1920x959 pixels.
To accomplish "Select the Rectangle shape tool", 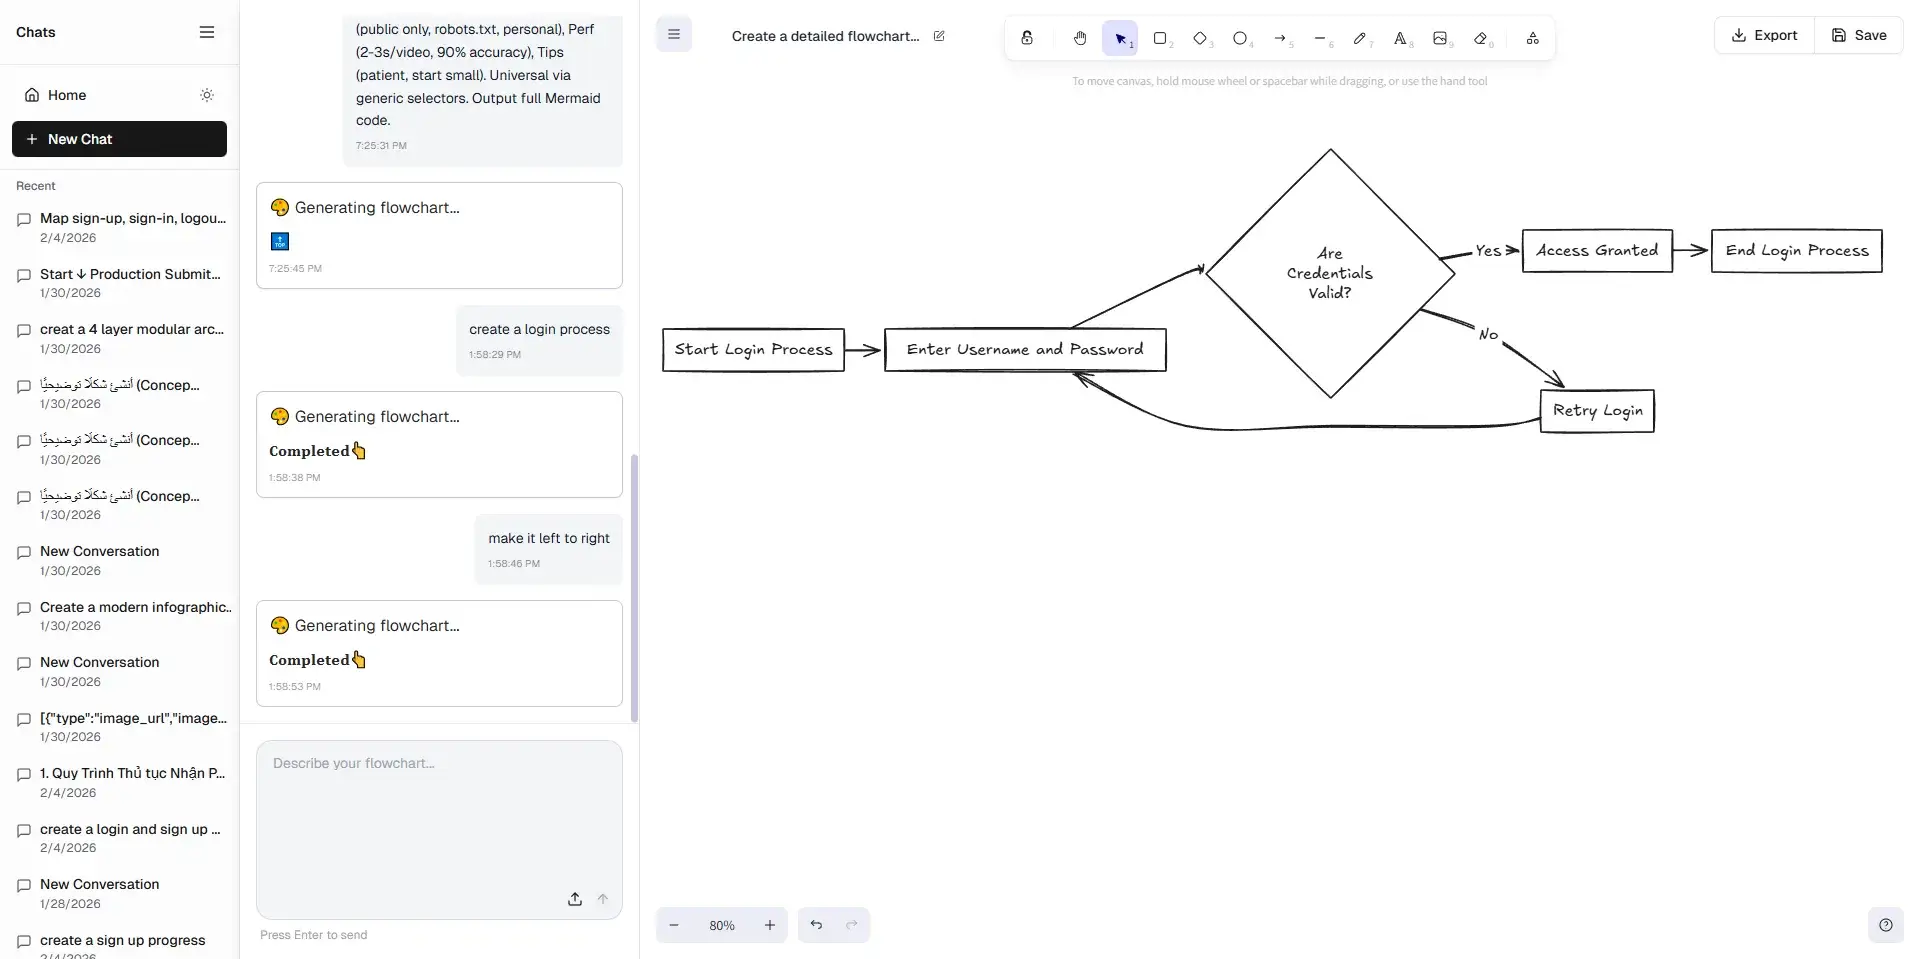I will click(1160, 38).
